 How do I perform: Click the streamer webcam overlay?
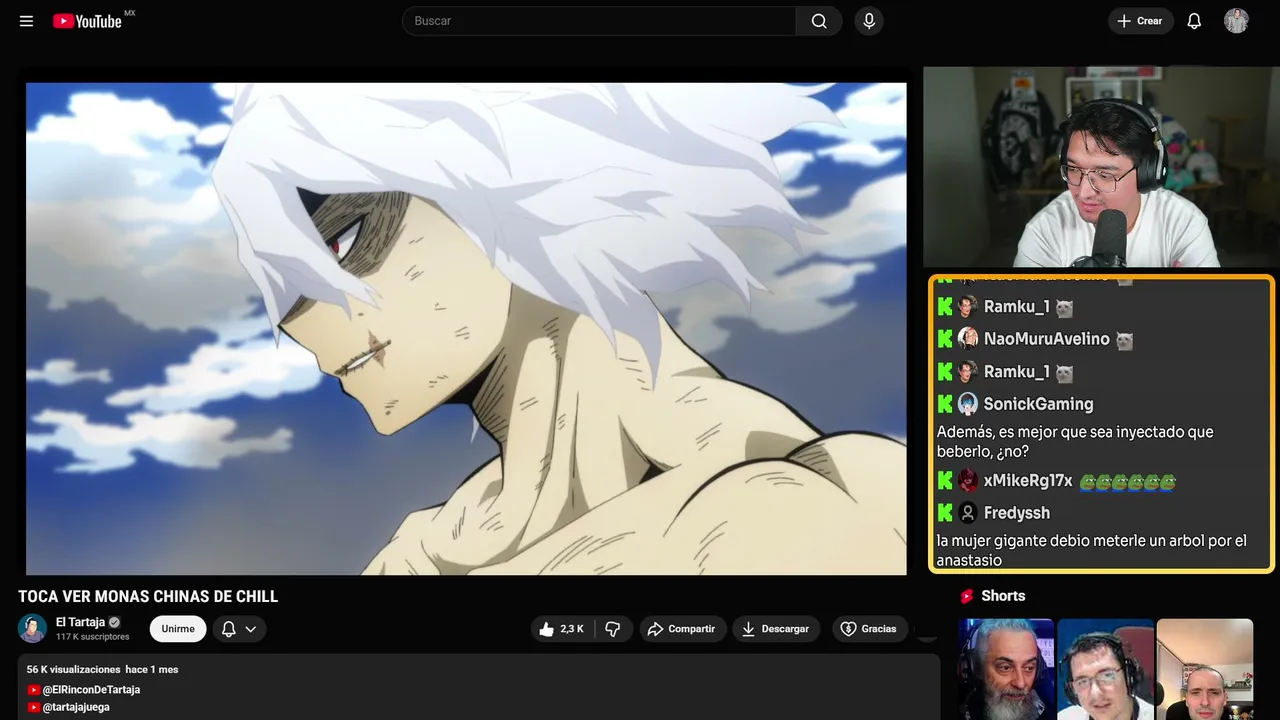point(1100,167)
